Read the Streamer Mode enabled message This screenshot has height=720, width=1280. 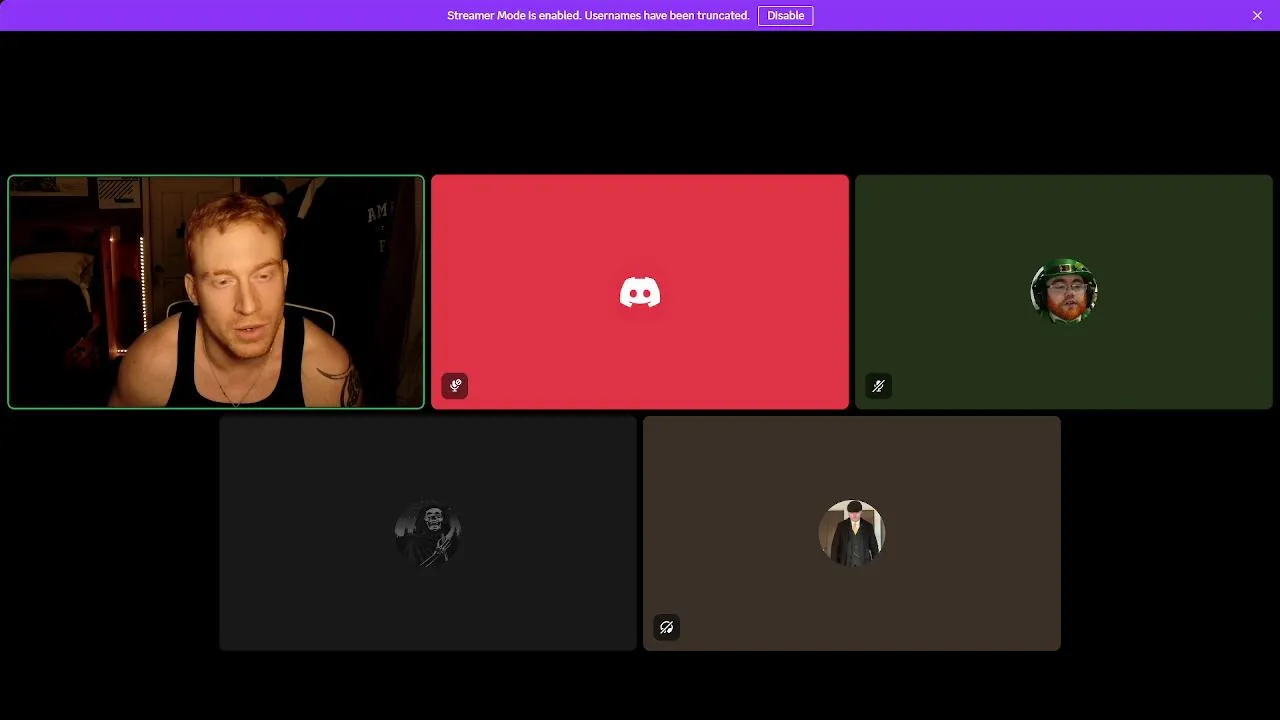[598, 16]
